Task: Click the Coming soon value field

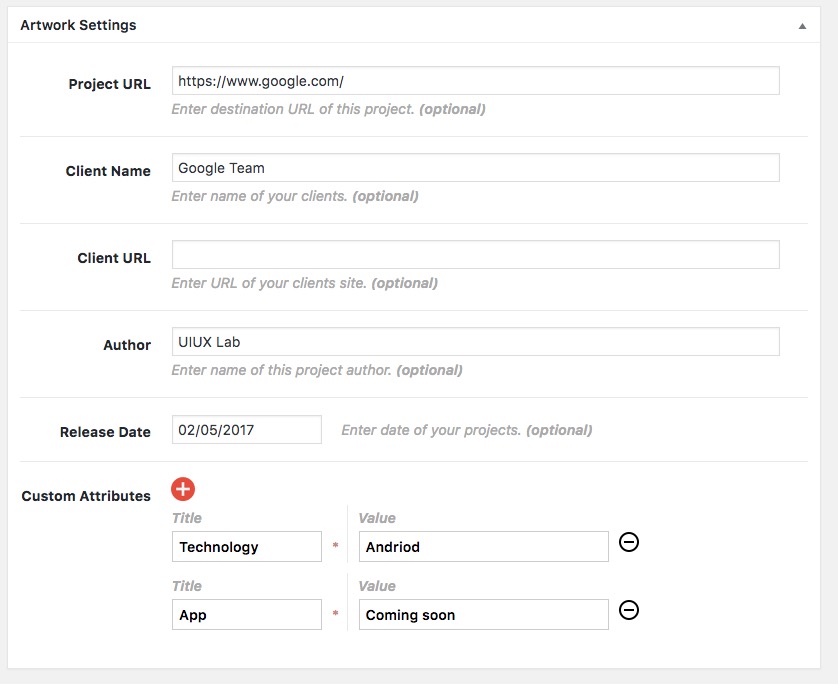Action: (x=483, y=615)
